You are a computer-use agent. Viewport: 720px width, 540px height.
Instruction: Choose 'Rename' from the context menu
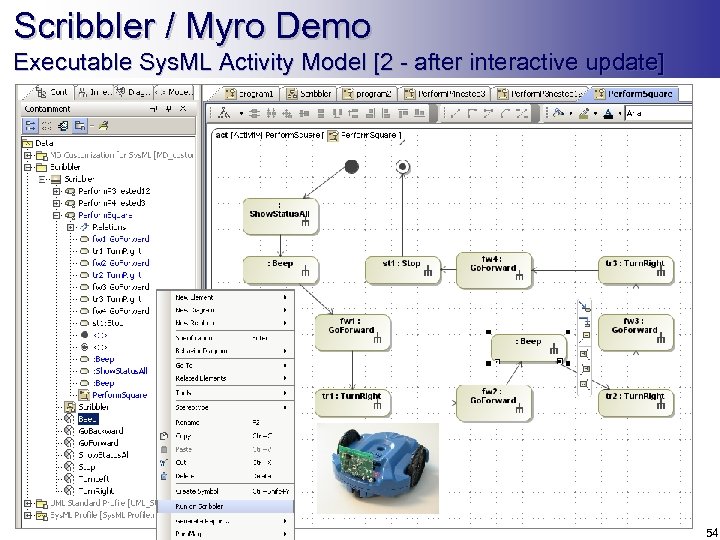pyautogui.click(x=225, y=422)
